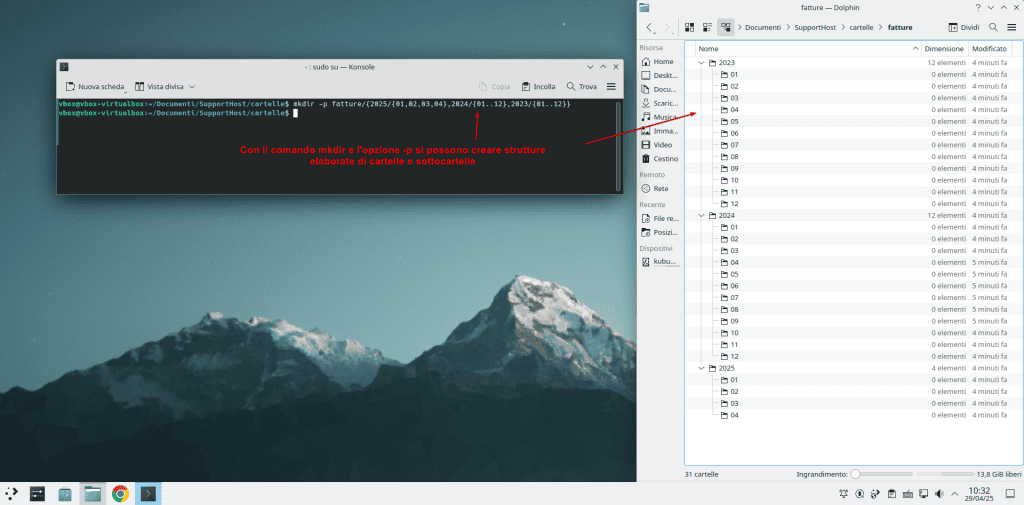Open Cestino (trash) in Dolphin sidebar

659,159
